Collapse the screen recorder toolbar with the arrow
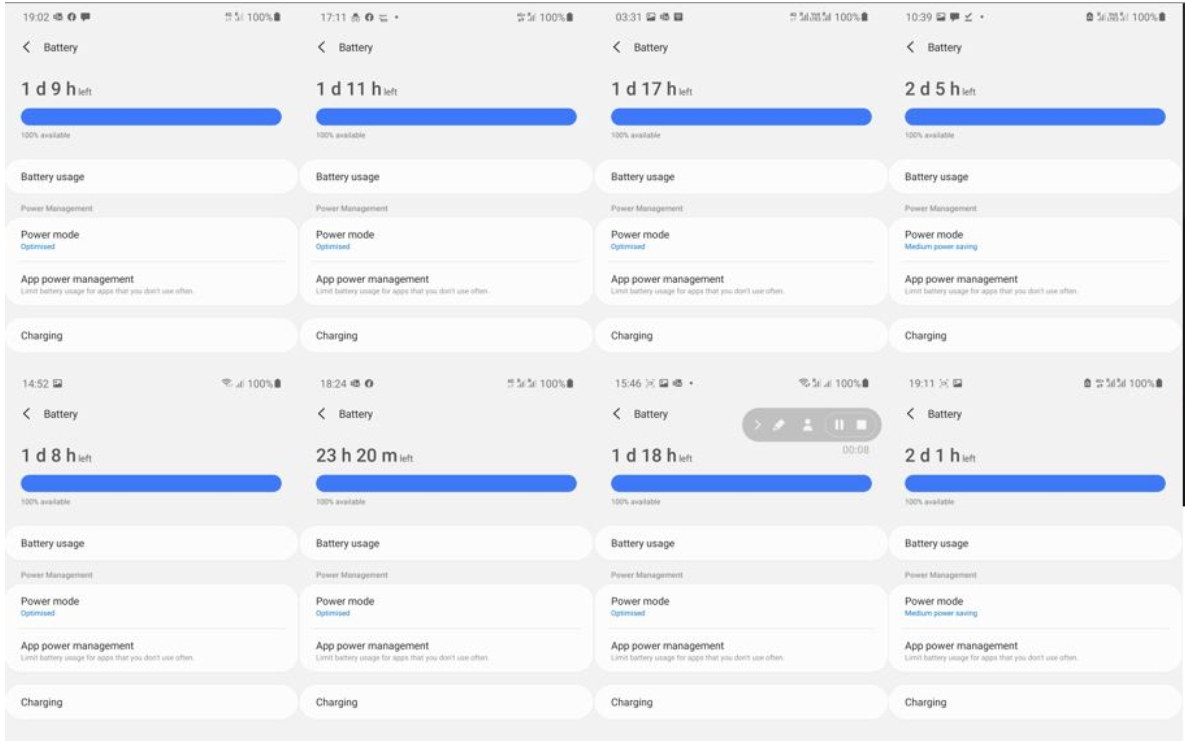Viewport: 1185px width, 741px height. pyautogui.click(x=759, y=425)
